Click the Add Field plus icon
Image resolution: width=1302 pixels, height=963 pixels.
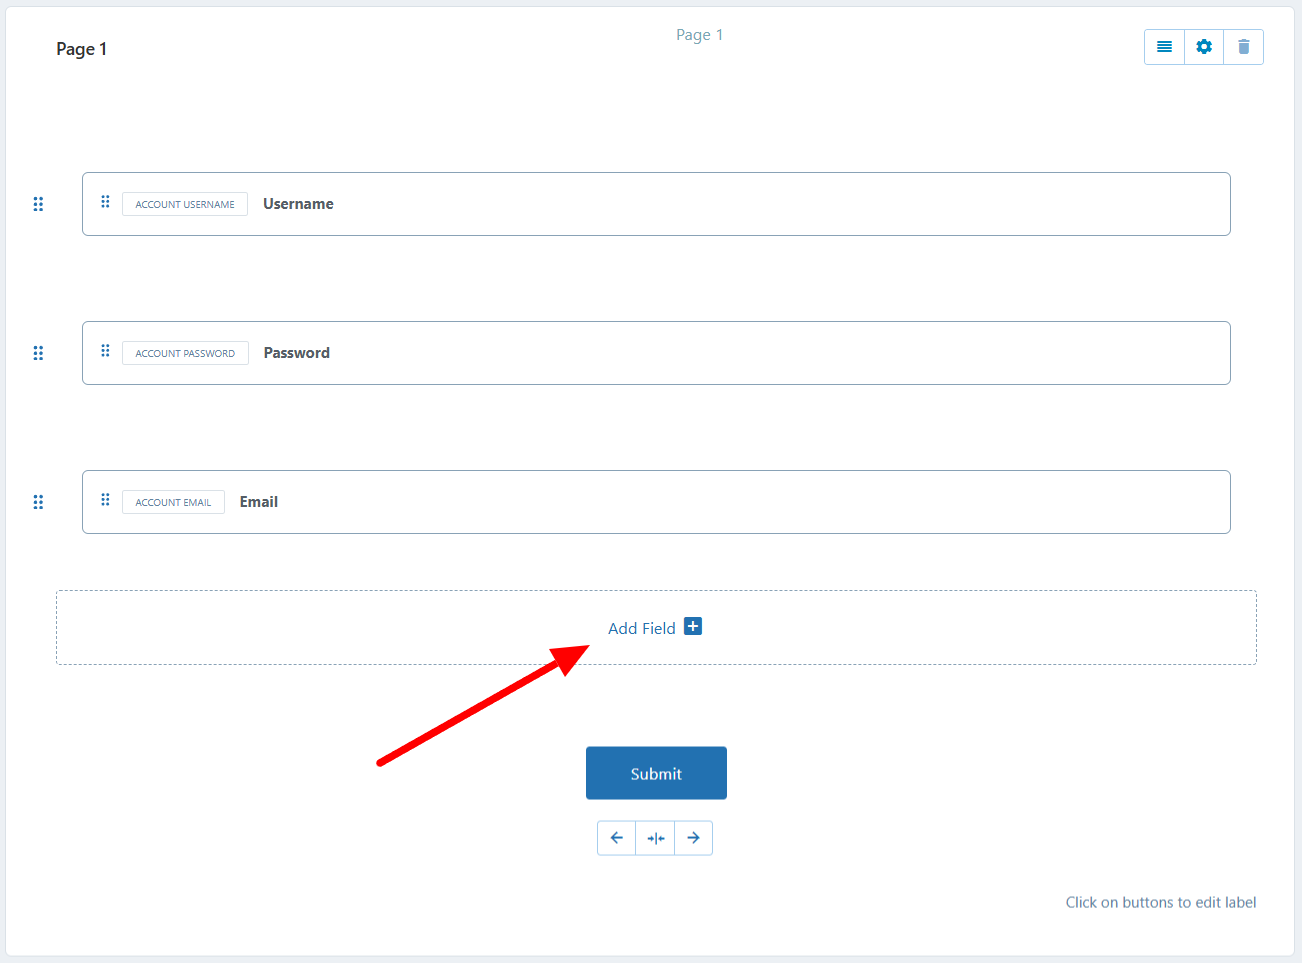click(693, 626)
